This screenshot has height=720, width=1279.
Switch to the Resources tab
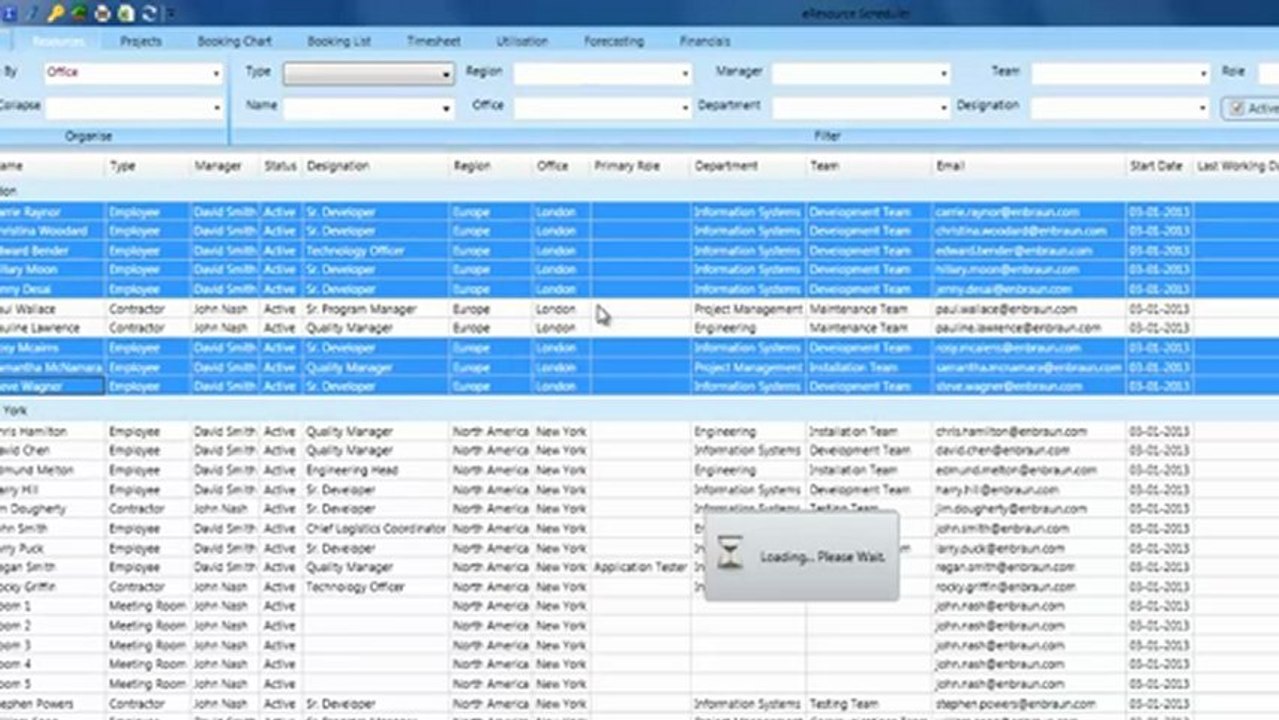tap(58, 41)
